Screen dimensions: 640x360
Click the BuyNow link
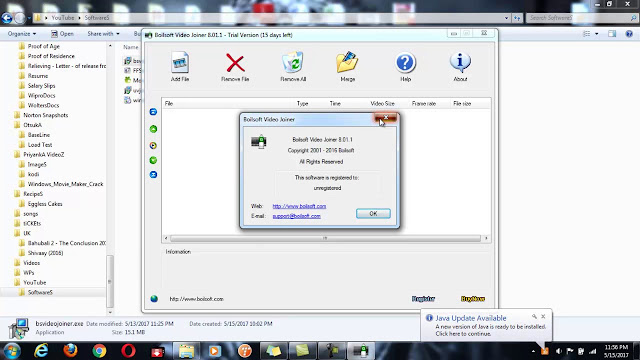pos(473,299)
